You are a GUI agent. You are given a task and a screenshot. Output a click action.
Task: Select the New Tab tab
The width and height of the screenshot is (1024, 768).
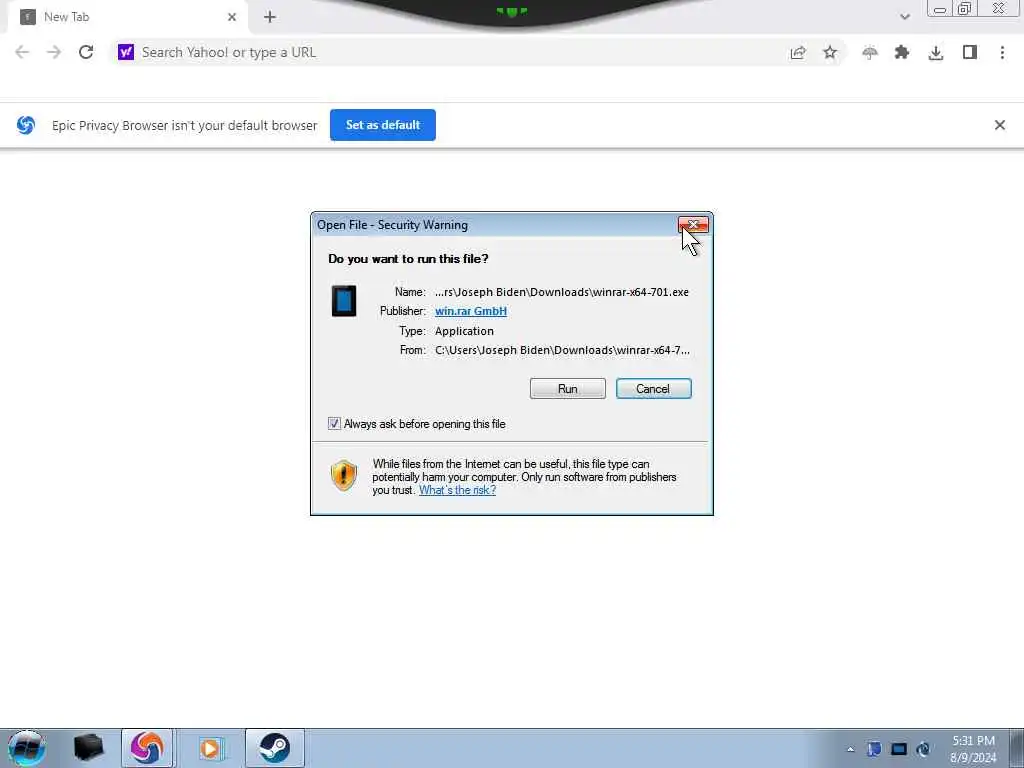(127, 17)
